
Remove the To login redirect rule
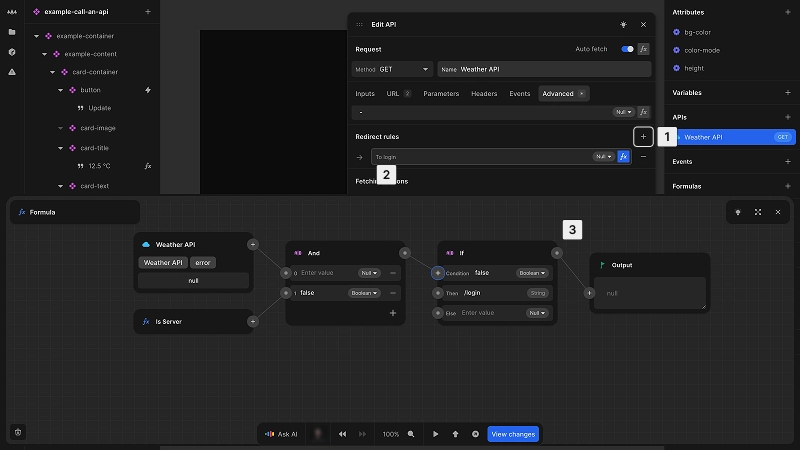click(643, 157)
